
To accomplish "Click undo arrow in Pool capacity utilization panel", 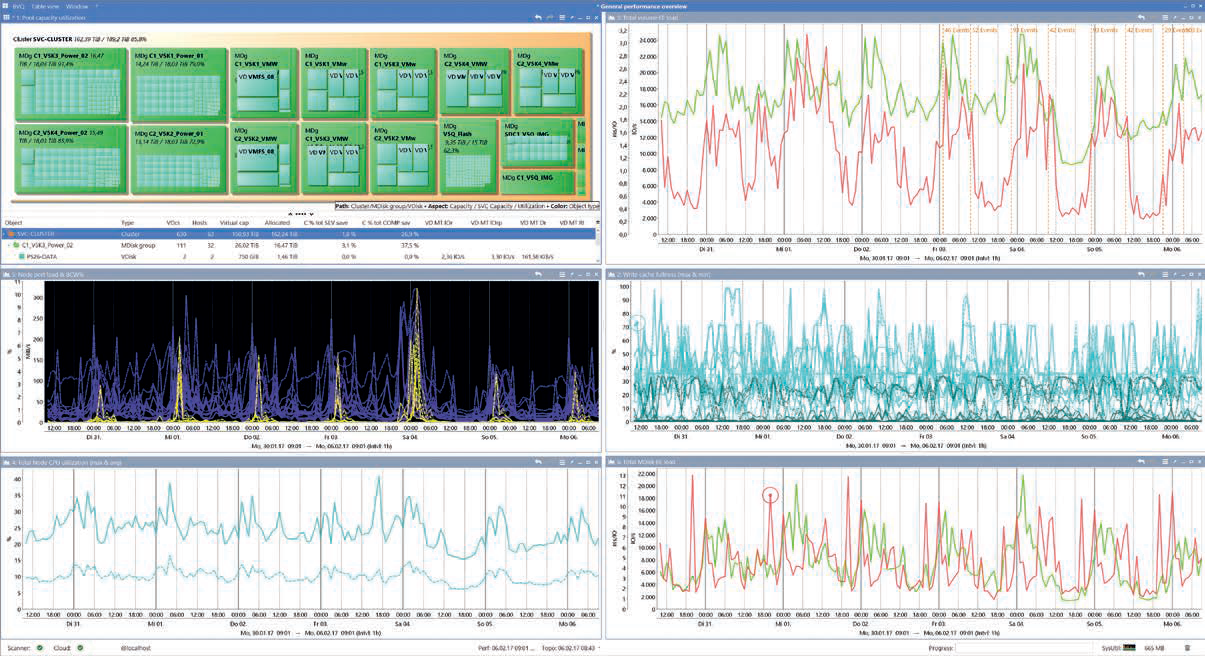I will [538, 17].
